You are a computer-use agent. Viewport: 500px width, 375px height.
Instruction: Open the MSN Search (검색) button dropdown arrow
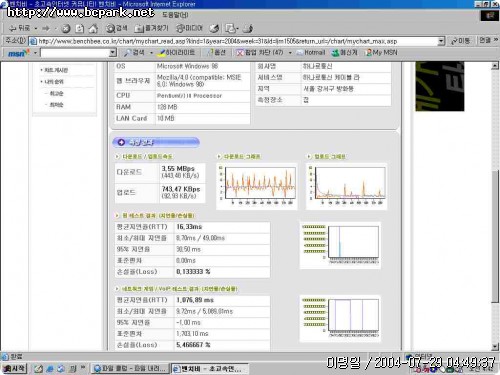click(151, 53)
